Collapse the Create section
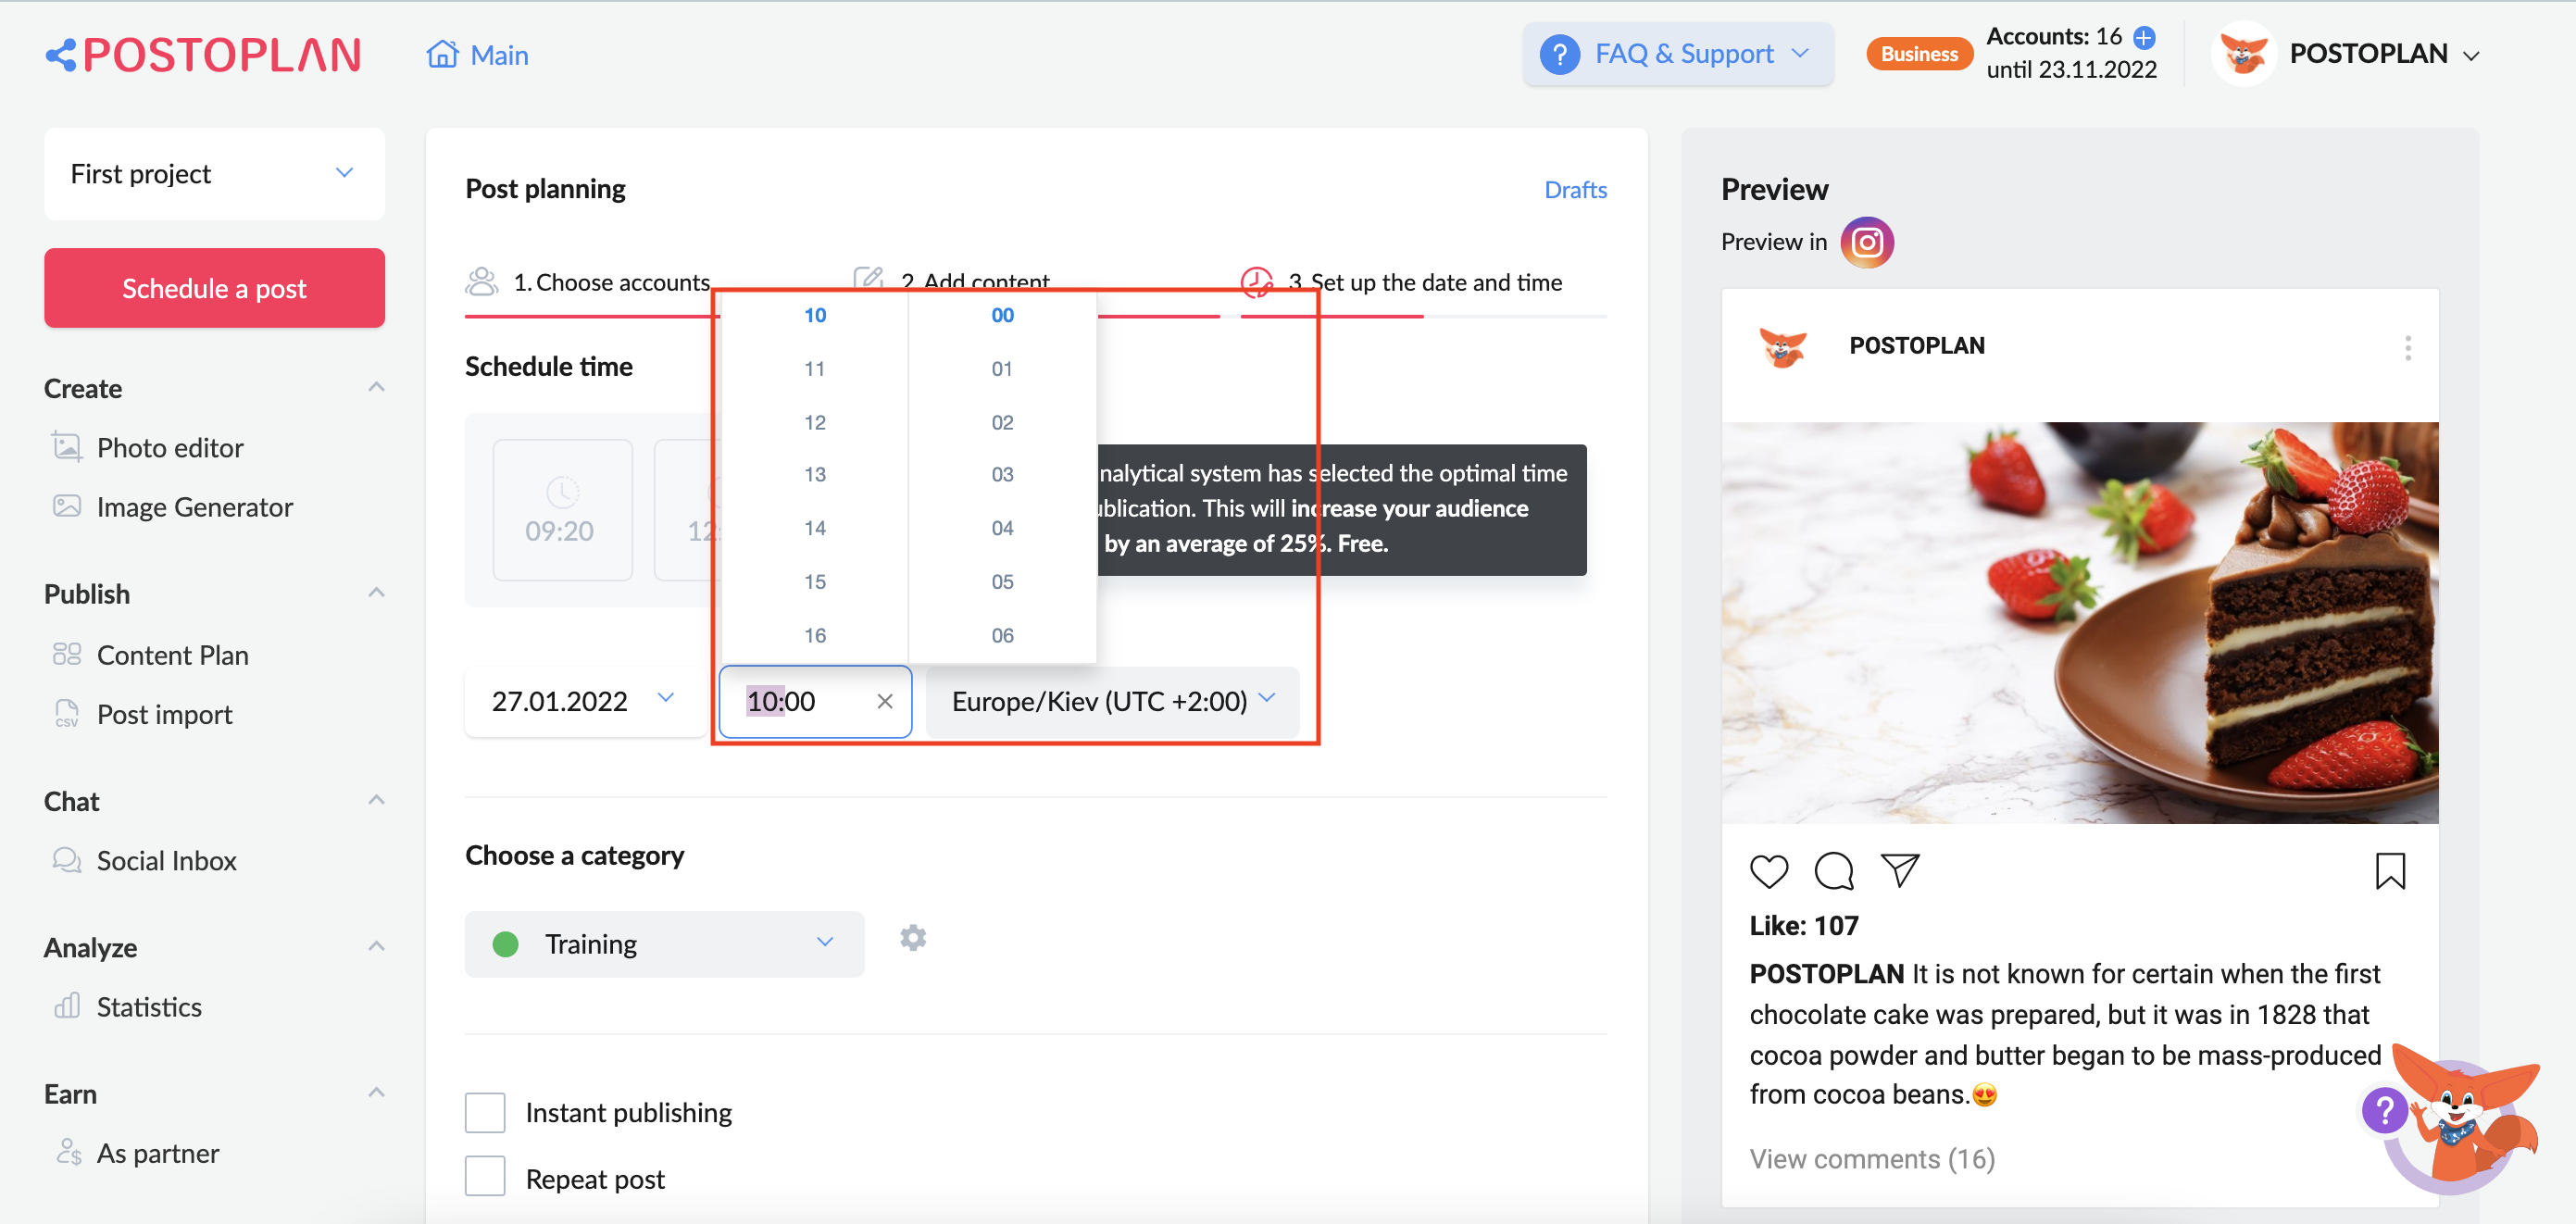 tap(376, 387)
